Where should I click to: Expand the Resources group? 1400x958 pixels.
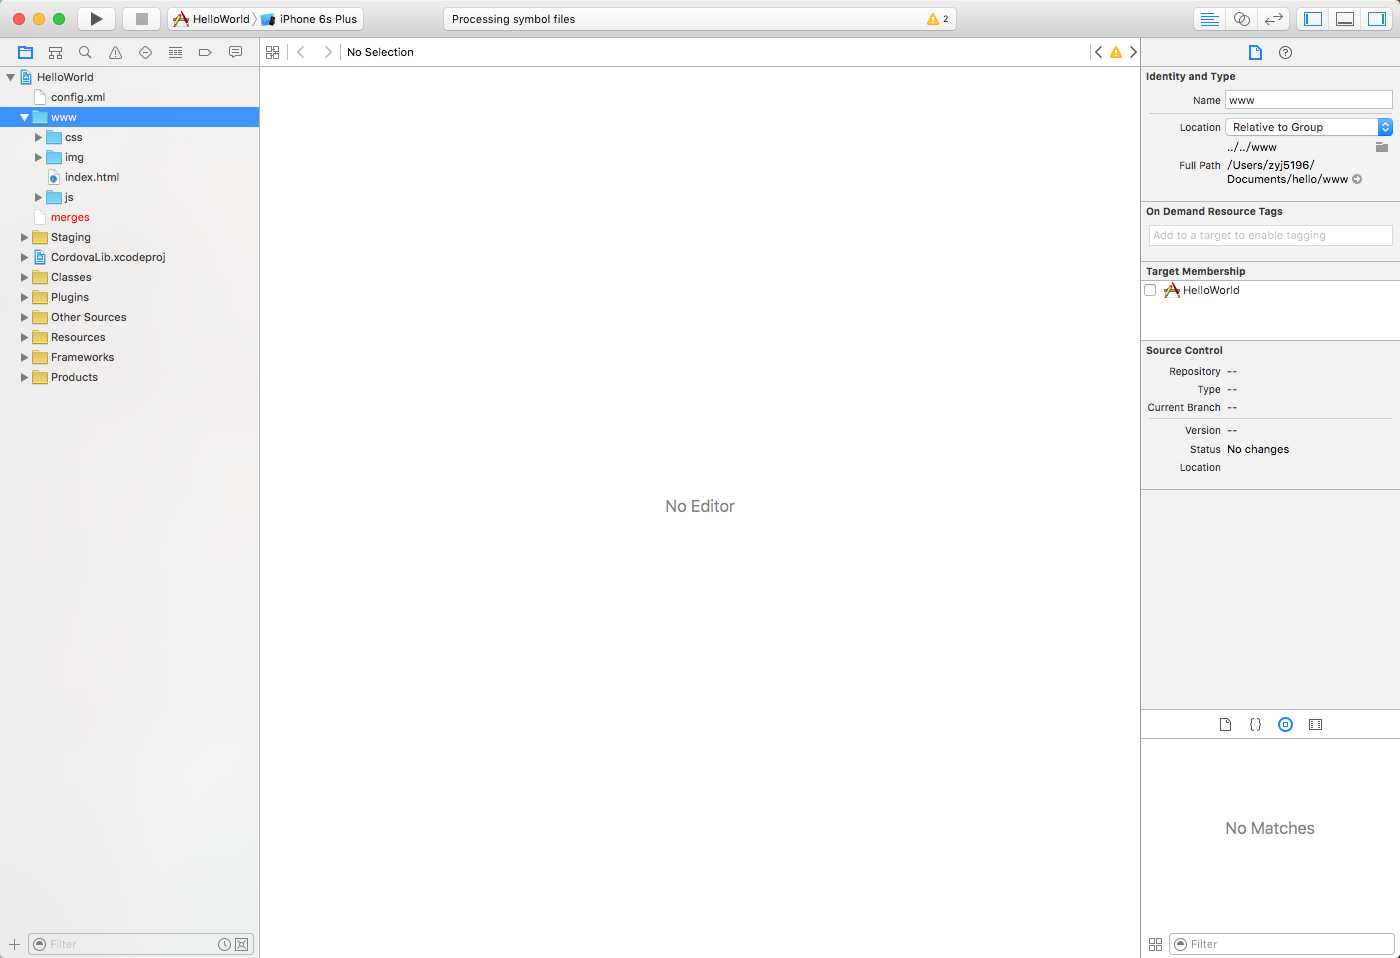pos(25,337)
